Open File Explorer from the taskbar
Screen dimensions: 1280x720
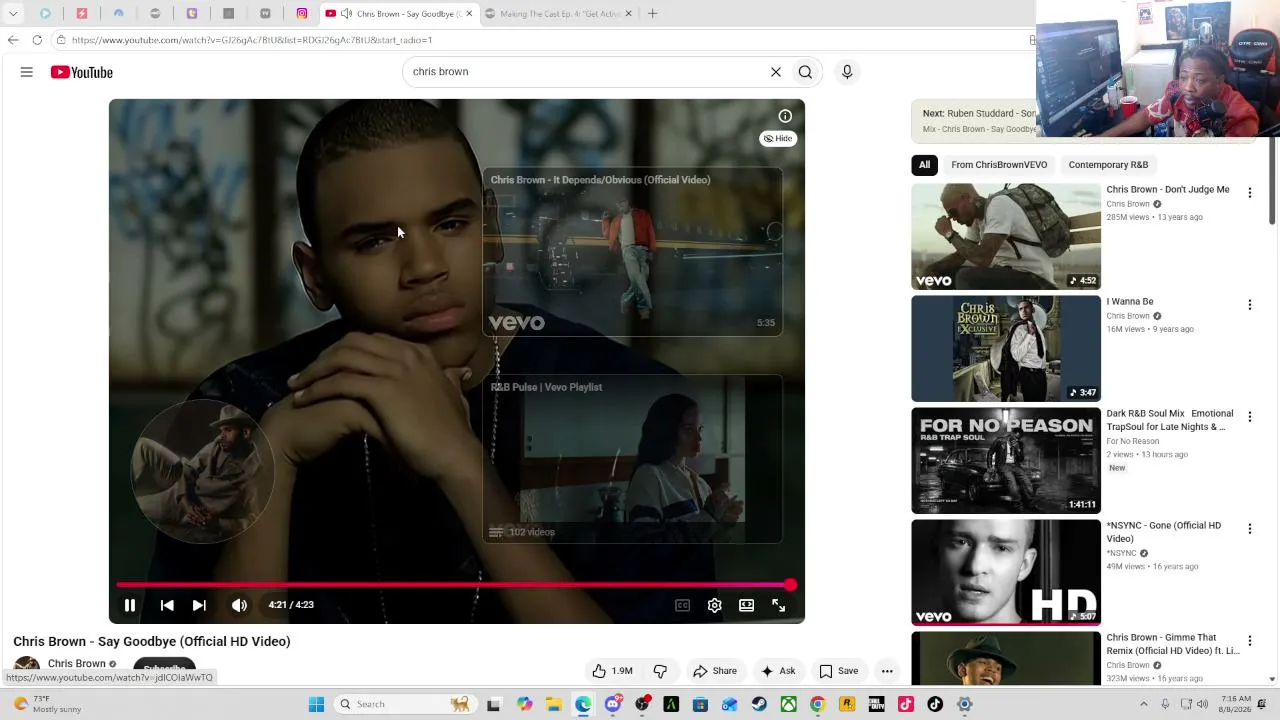[x=553, y=704]
